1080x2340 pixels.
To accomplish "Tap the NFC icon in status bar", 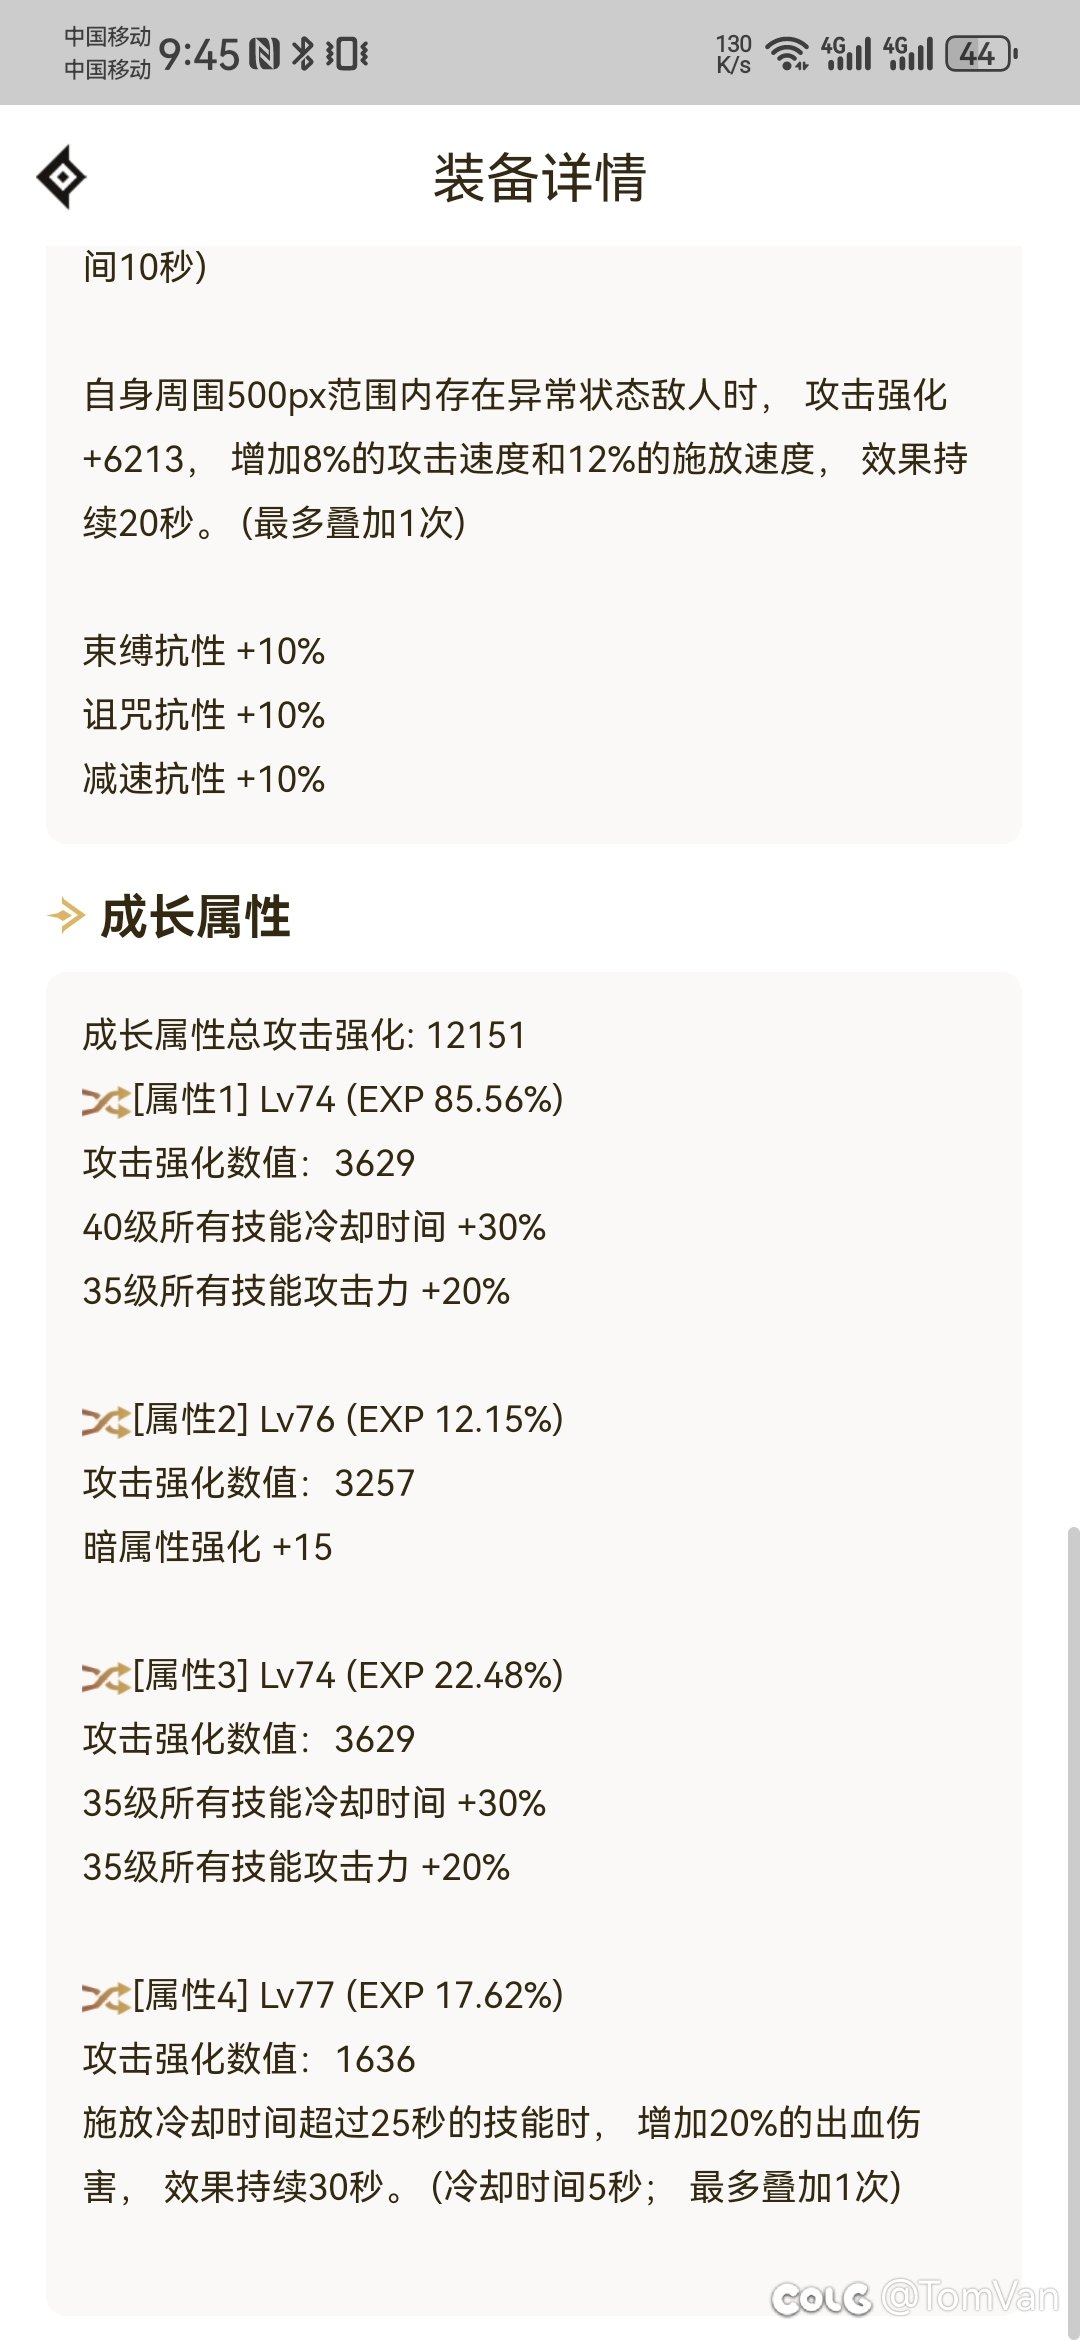I will pyautogui.click(x=264, y=53).
